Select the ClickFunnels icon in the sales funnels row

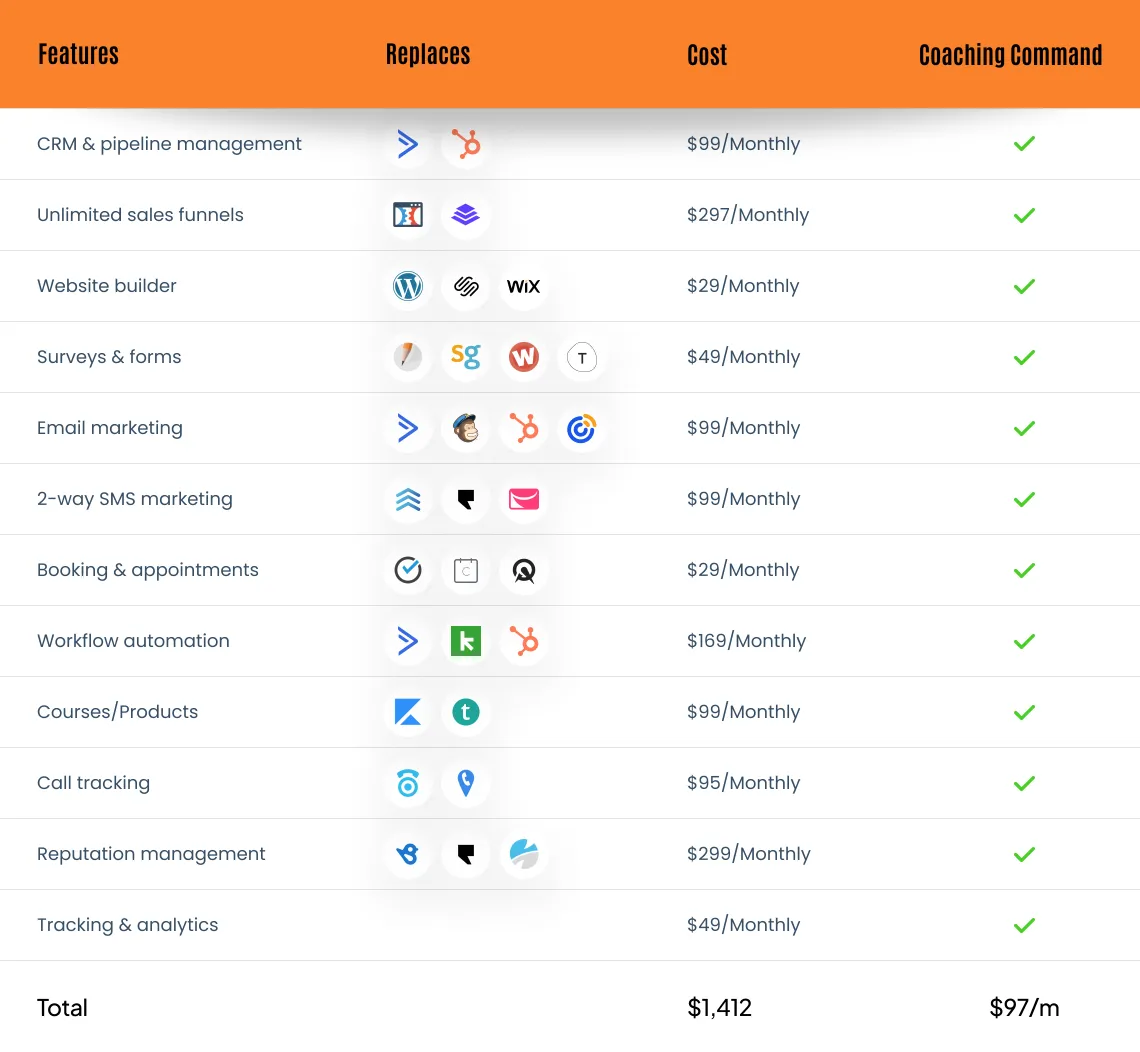click(x=408, y=215)
